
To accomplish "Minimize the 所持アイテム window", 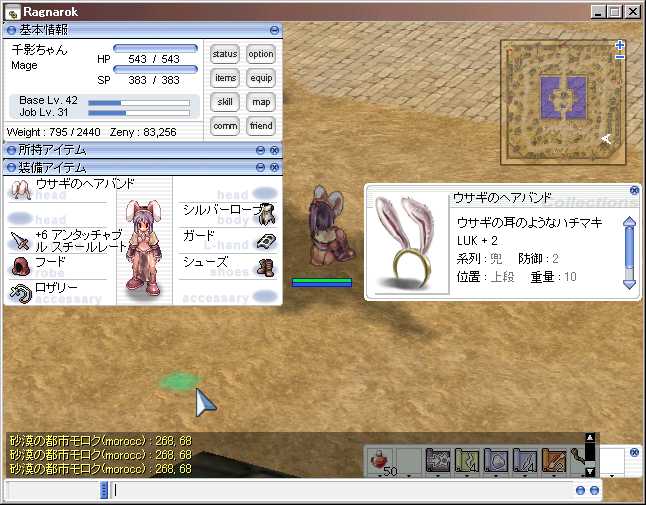I will pos(260,150).
